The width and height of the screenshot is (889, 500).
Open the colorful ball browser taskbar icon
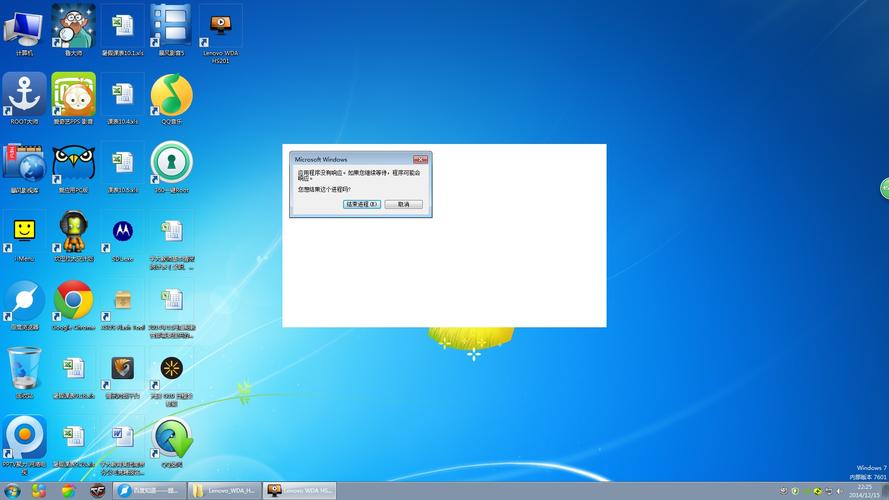tap(69, 490)
